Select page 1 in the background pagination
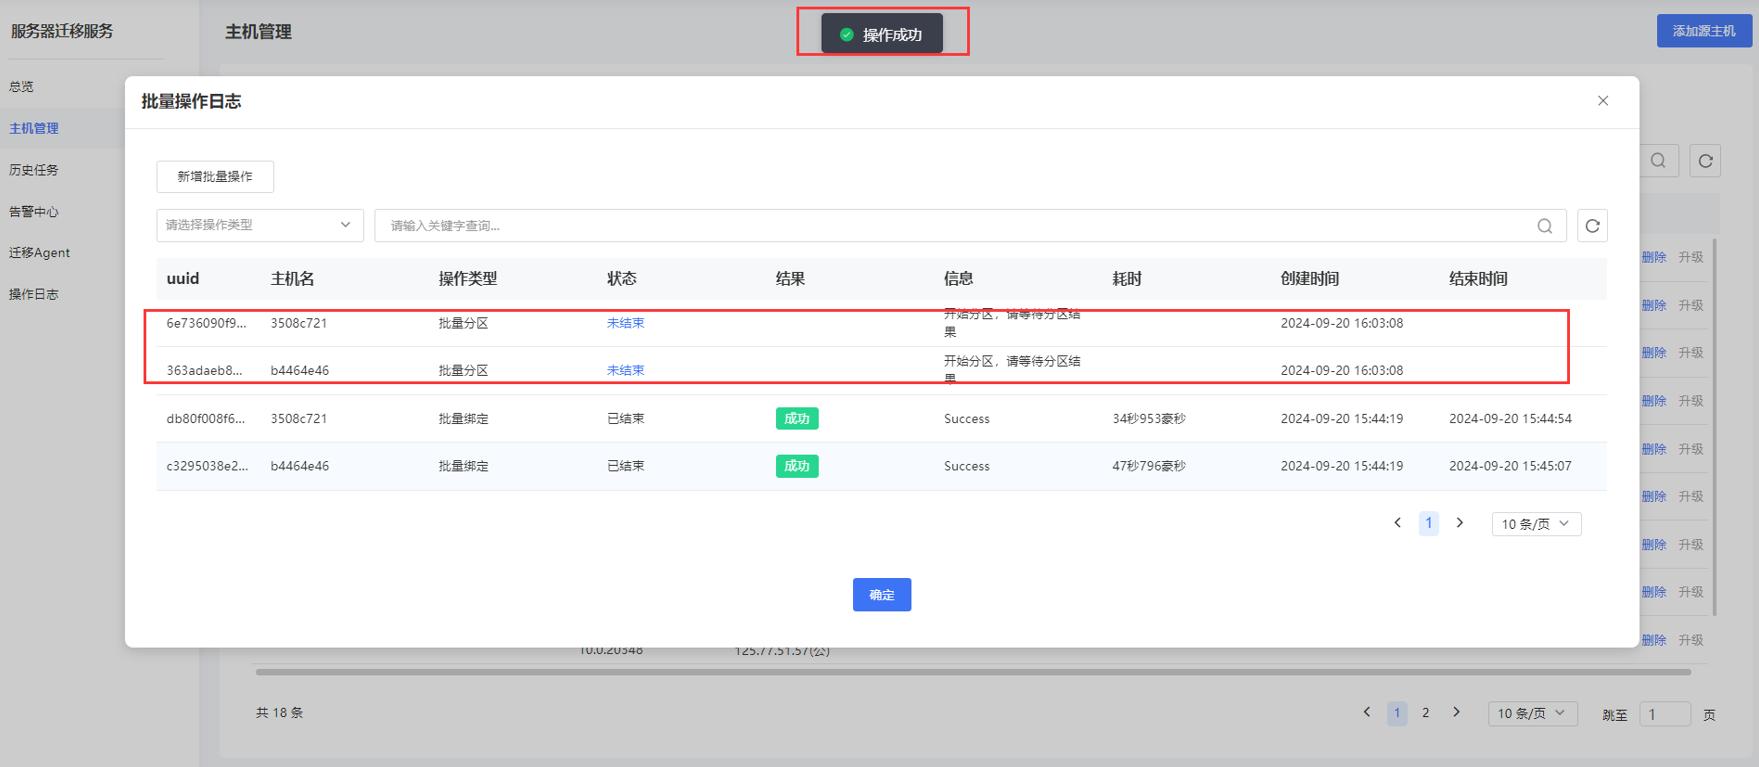 click(1397, 713)
